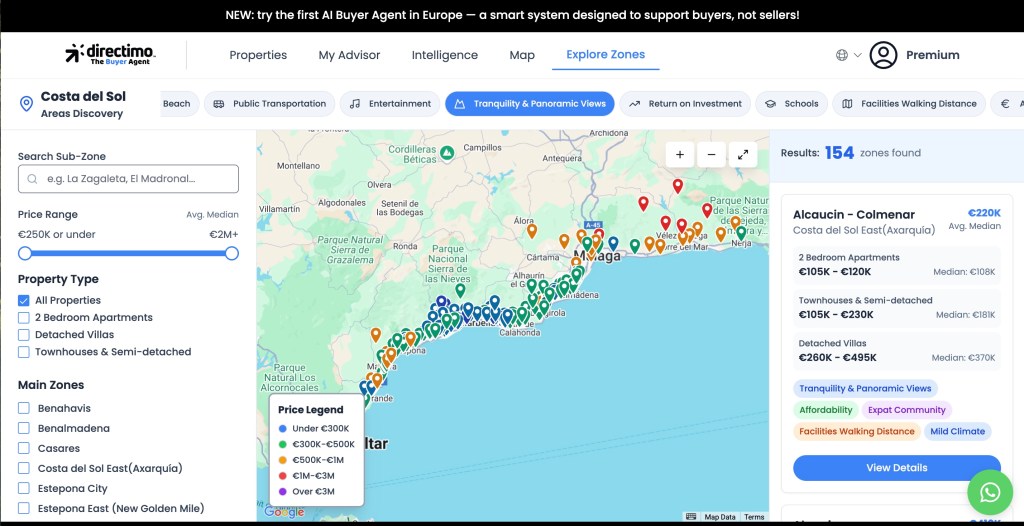Image resolution: width=1024 pixels, height=526 pixels.
Task: Open the My Advisor menu item
Action: (x=349, y=55)
